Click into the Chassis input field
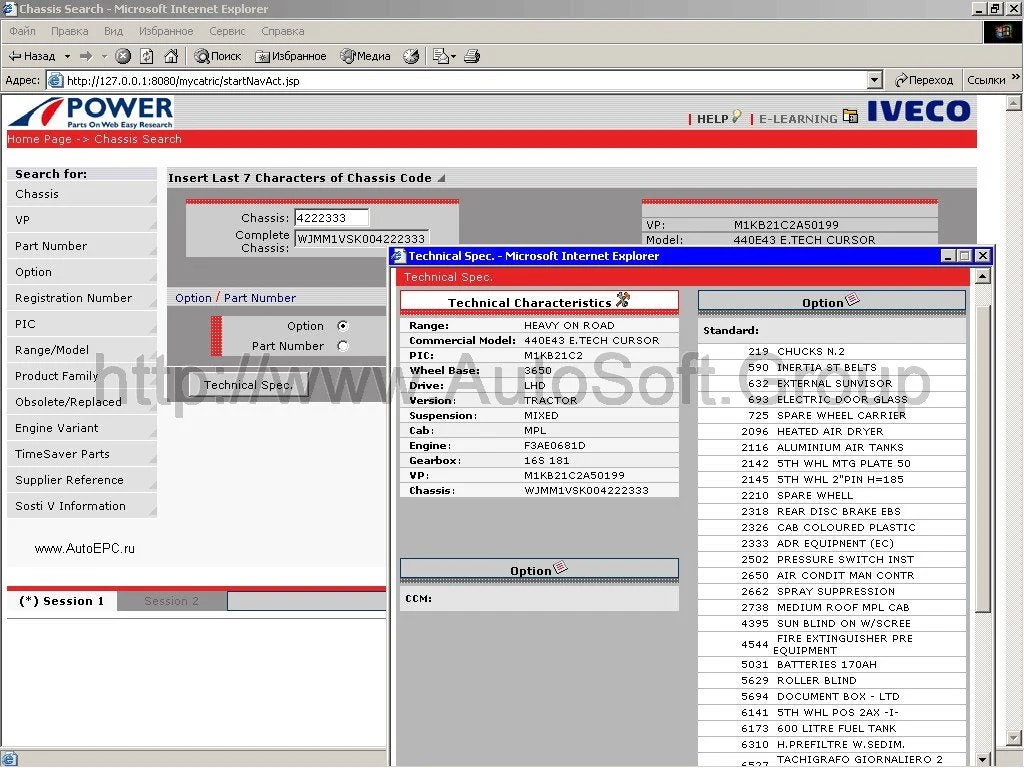This screenshot has height=768, width=1024. click(x=331, y=217)
